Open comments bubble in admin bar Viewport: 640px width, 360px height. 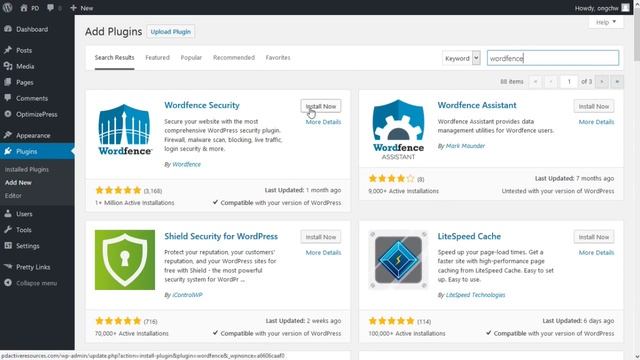(x=50, y=8)
